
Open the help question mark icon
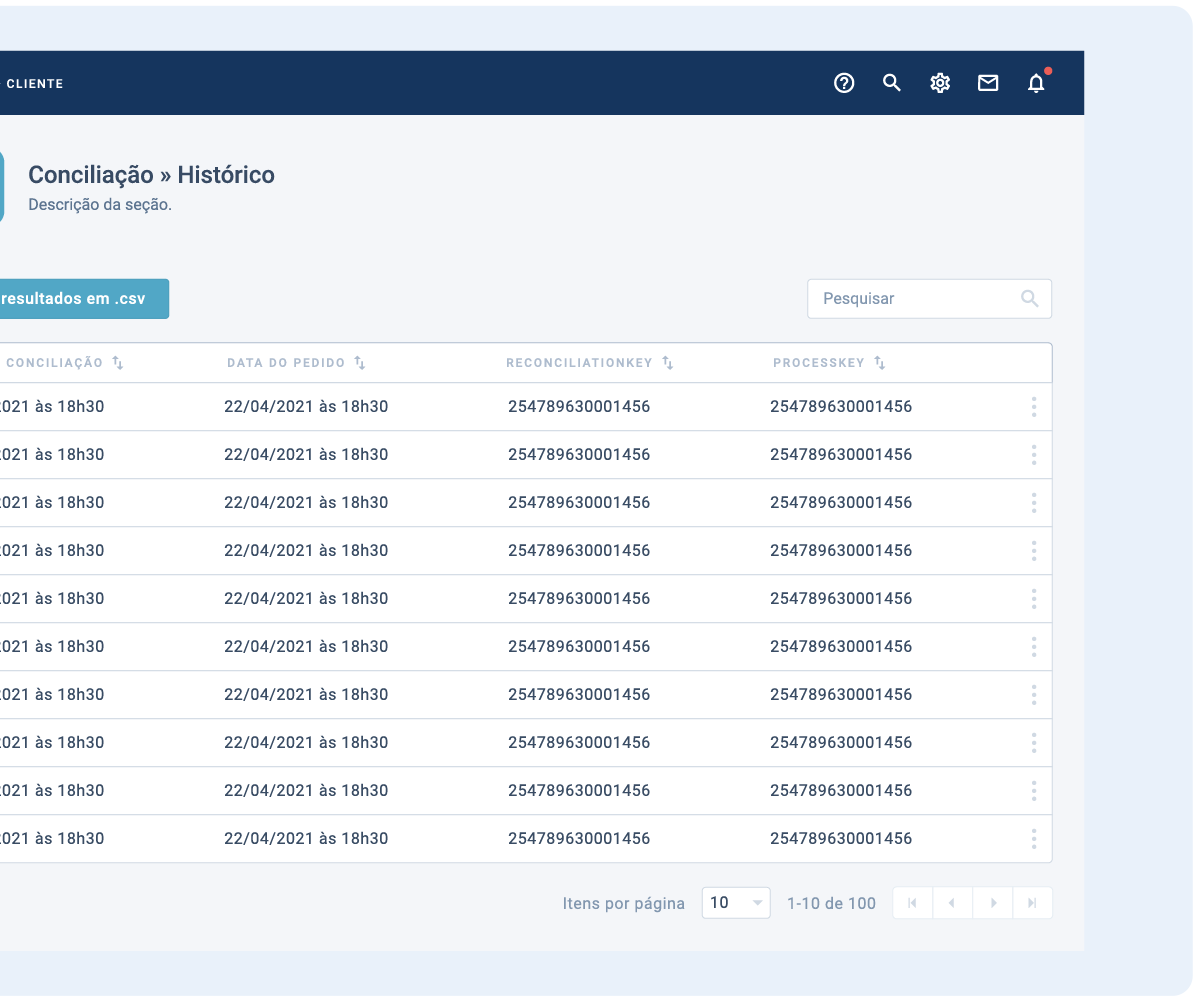(844, 83)
